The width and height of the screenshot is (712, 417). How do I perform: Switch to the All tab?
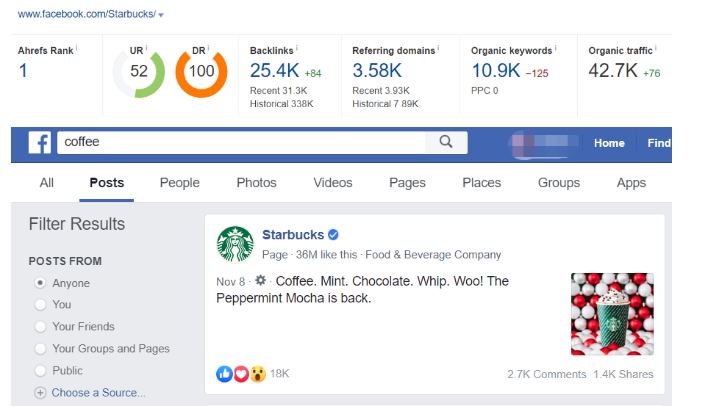coord(46,183)
